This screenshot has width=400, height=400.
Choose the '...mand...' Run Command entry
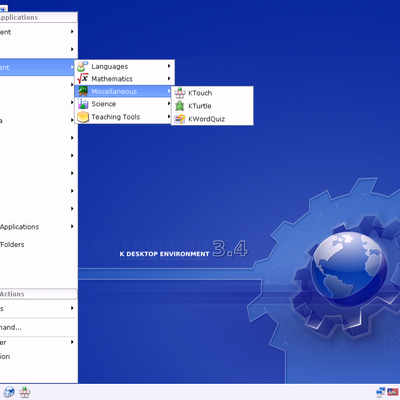[39, 327]
